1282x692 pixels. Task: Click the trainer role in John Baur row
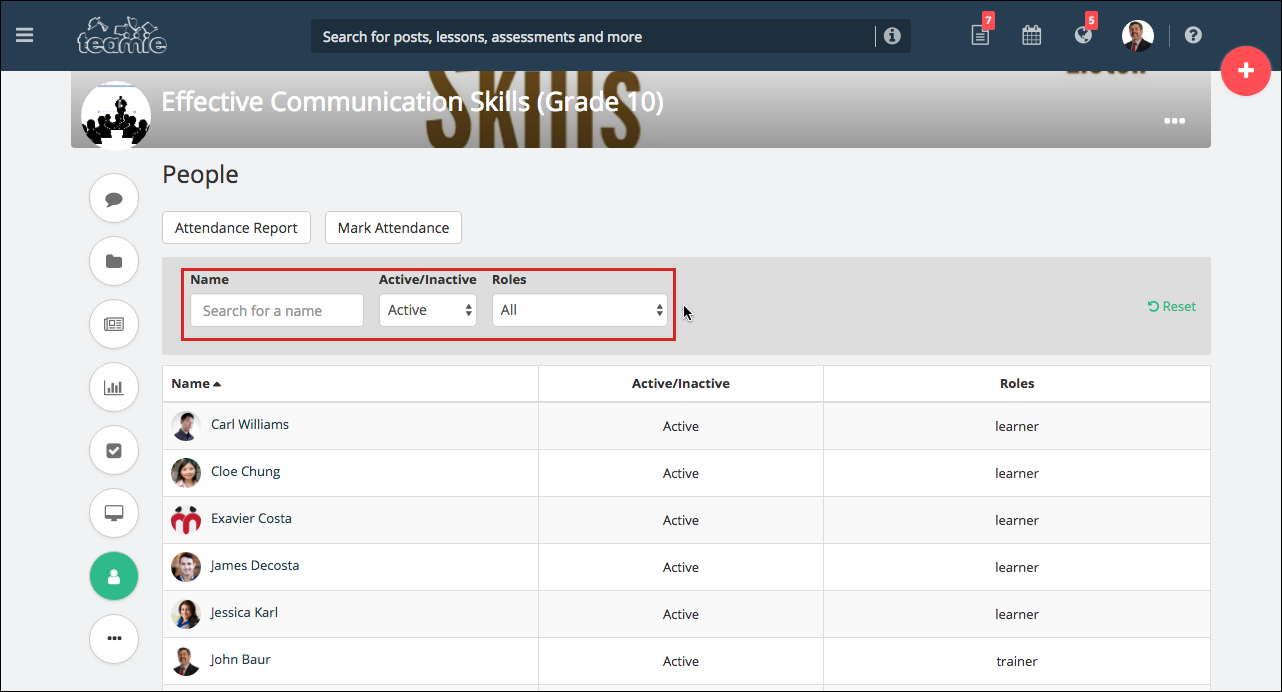(1017, 661)
